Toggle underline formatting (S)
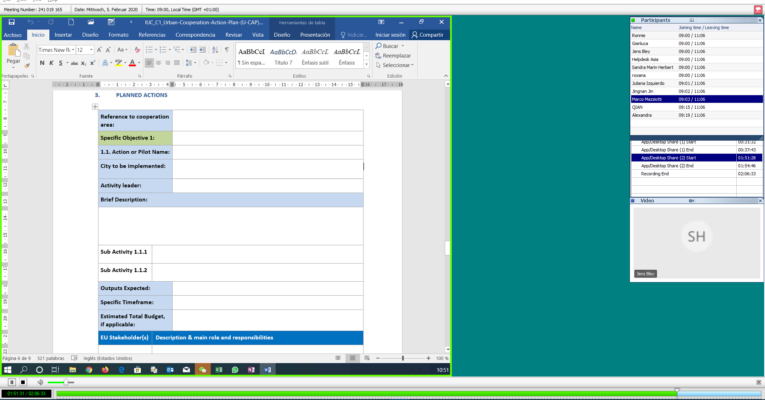The width and height of the screenshot is (765, 400). [x=62, y=63]
